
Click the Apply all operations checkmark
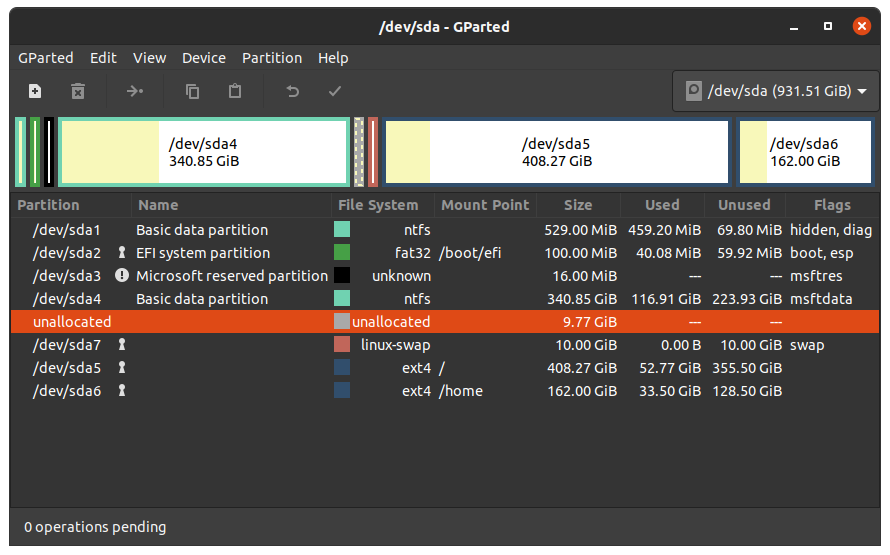pyautogui.click(x=335, y=91)
